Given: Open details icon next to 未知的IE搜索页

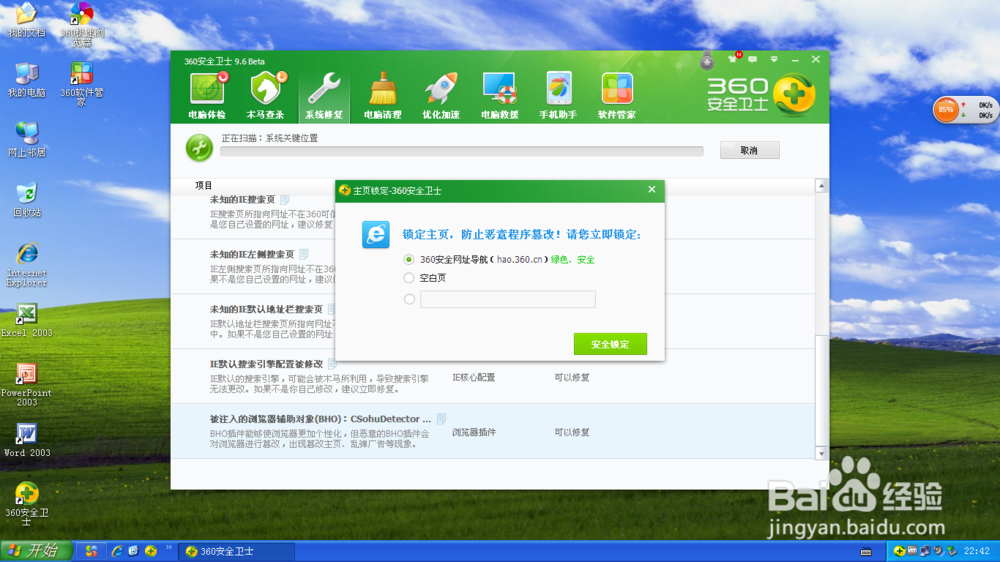Looking at the screenshot, I should (x=284, y=200).
